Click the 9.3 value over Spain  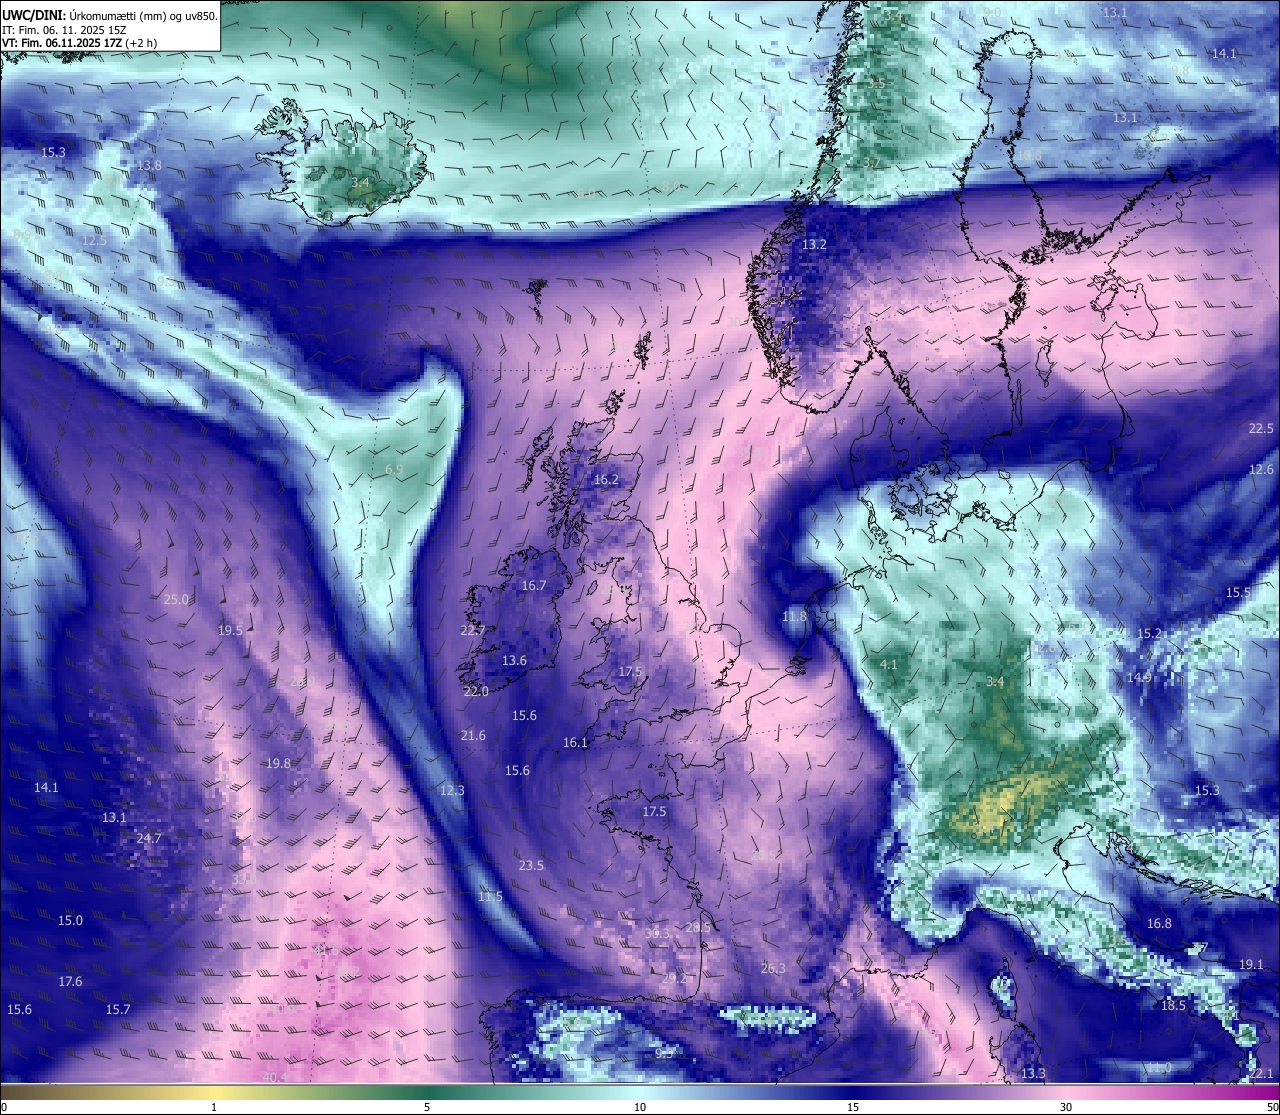click(x=664, y=1054)
